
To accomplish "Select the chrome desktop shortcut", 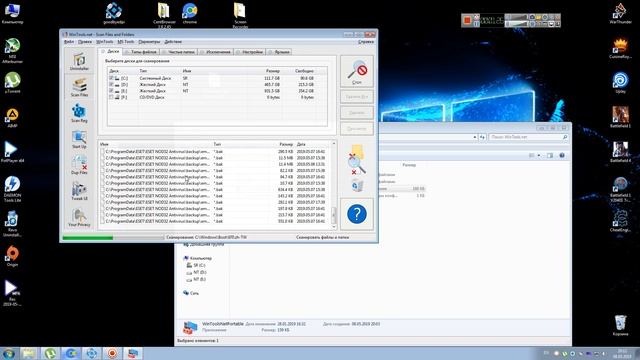I will 190,13.
